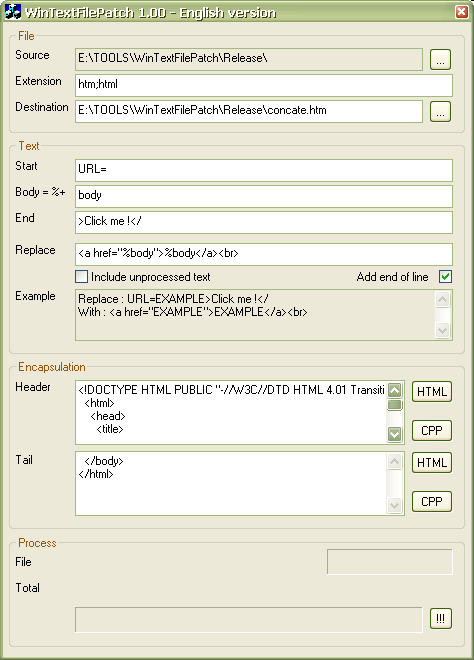The image size is (474, 660).
Task: Apply HTML preset to Tail
Action: click(432, 463)
